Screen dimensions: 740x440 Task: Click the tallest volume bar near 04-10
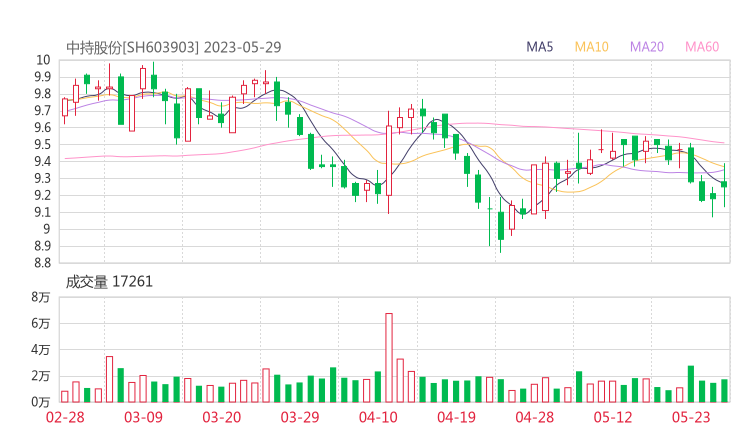[389, 358]
